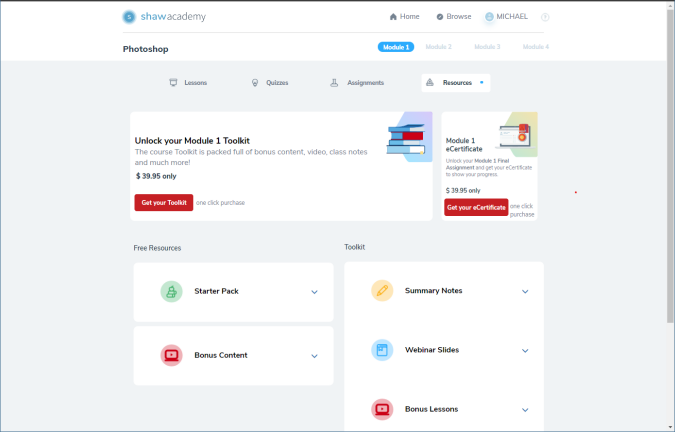
Task: Click the Starter Pack green icon
Action: coord(171,291)
